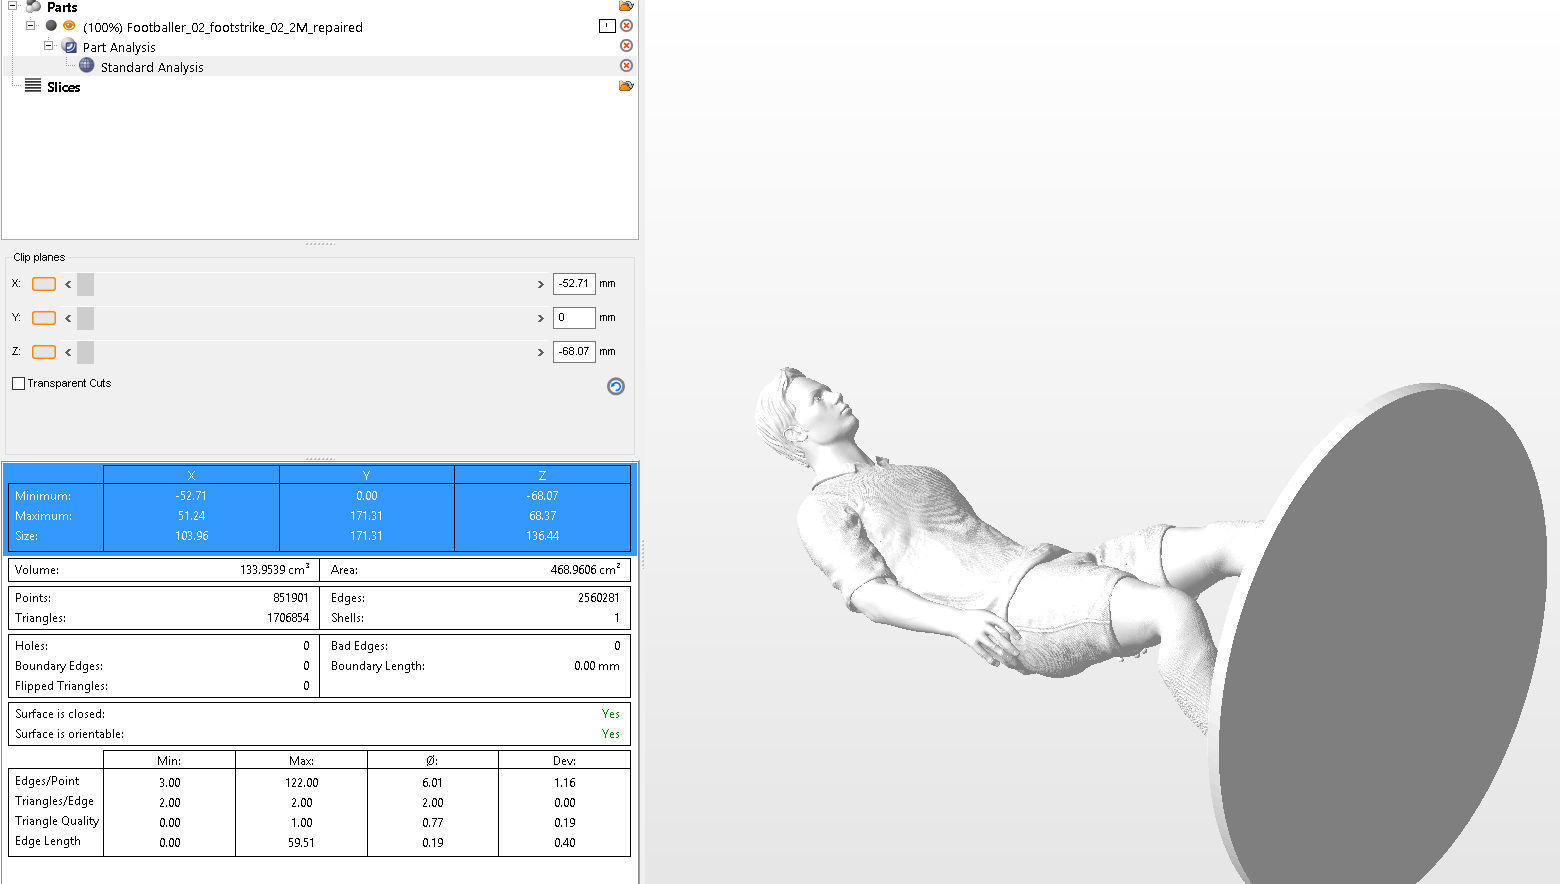Click the Points value 851901
The image size is (1560, 884).
click(291, 598)
